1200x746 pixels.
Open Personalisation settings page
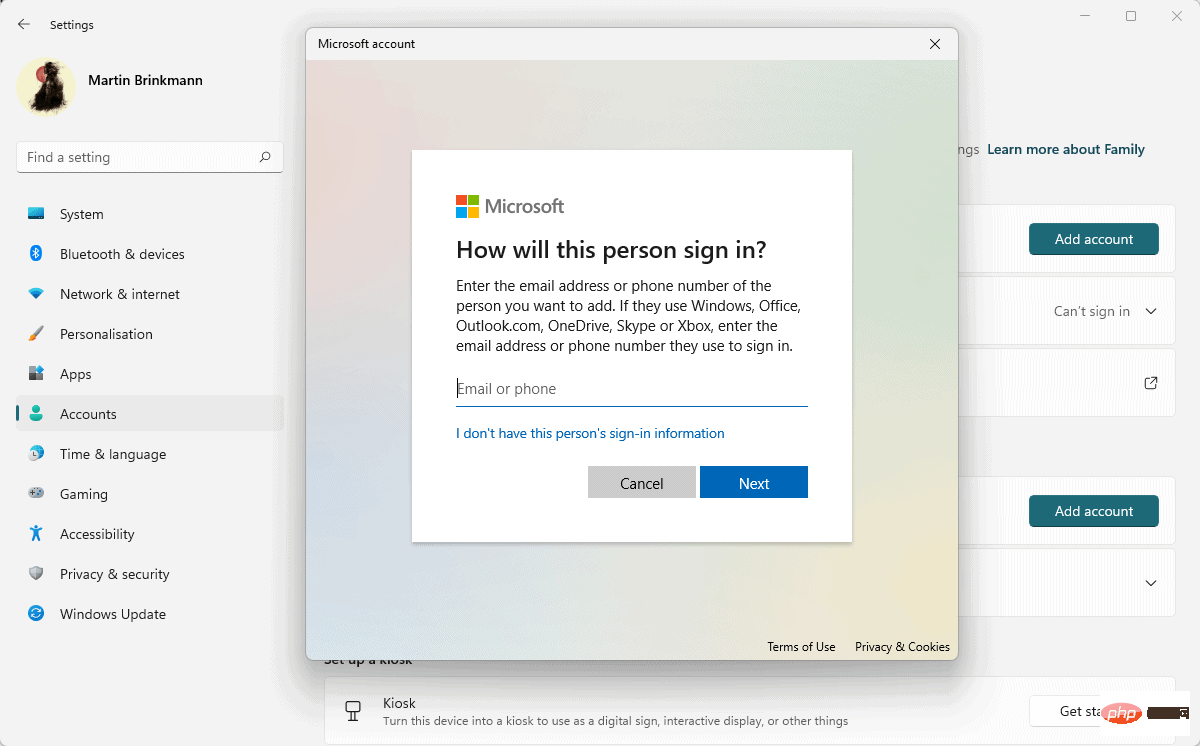[x=150, y=334]
